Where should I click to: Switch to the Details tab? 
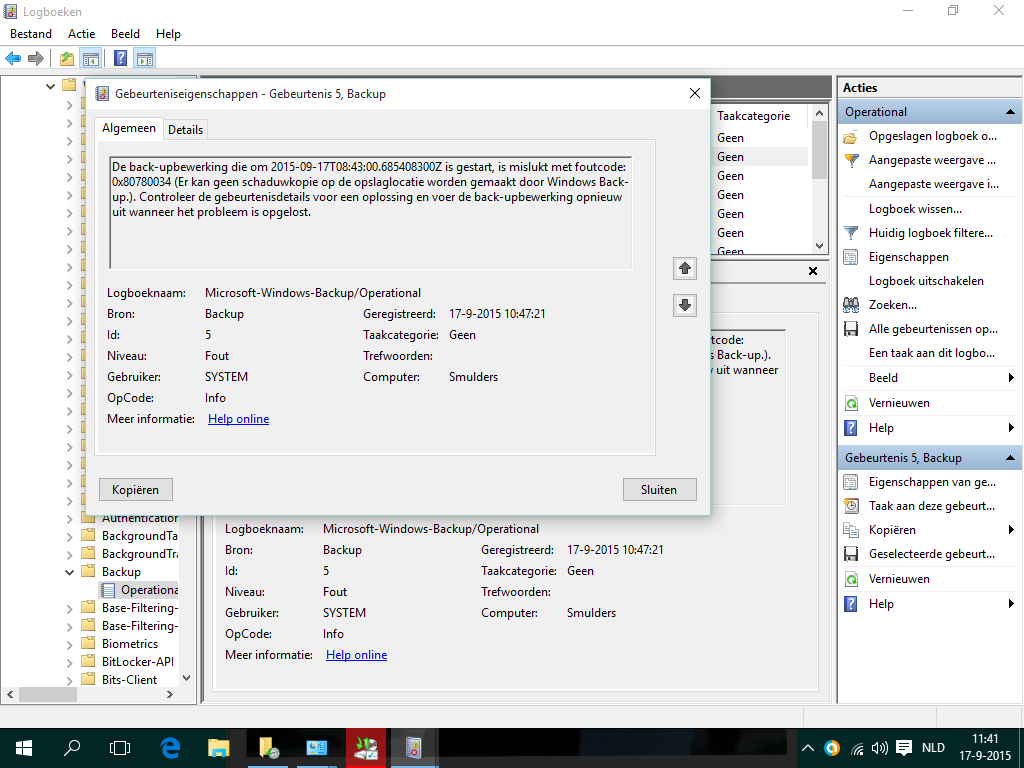click(x=185, y=129)
